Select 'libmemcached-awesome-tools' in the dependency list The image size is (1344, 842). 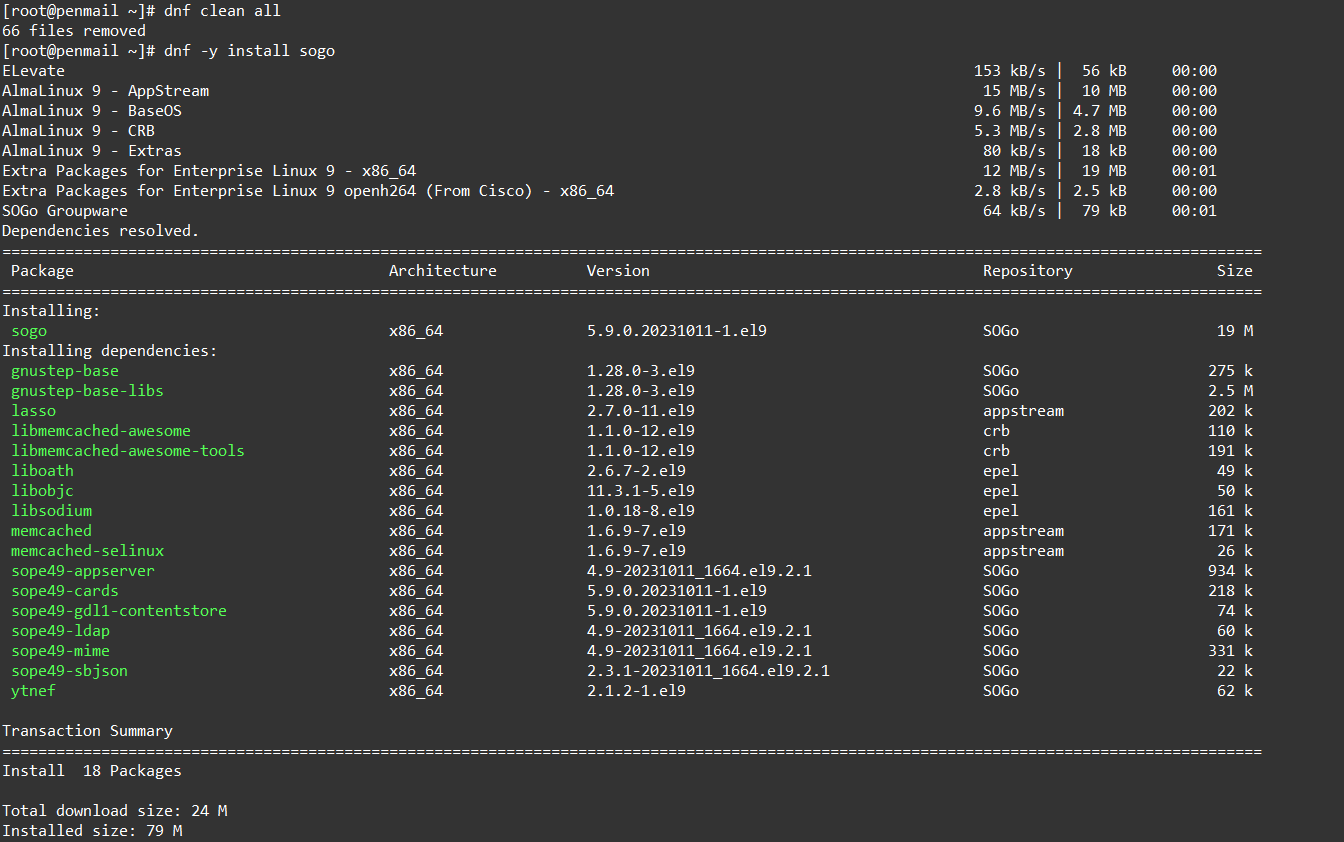(x=127, y=451)
